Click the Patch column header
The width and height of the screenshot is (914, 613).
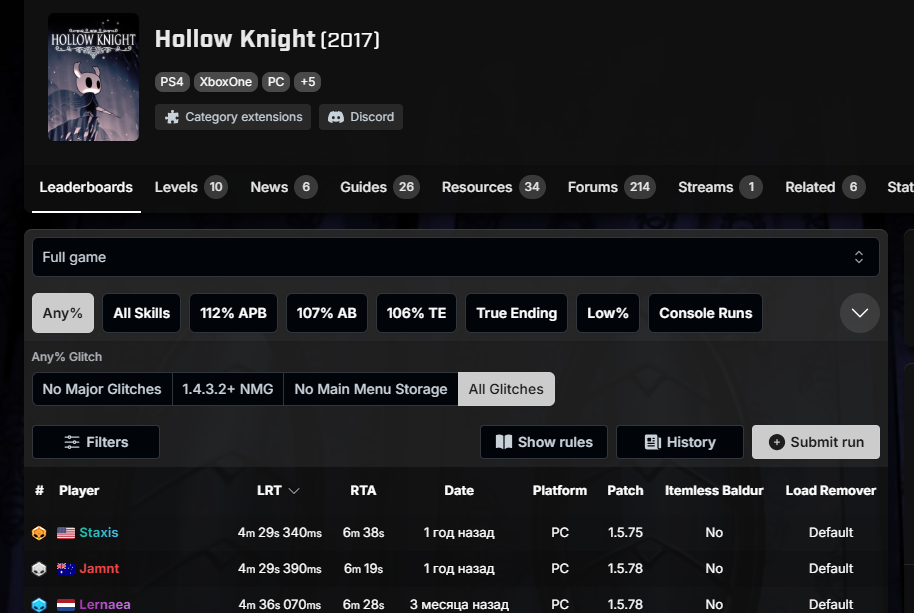tap(625, 491)
